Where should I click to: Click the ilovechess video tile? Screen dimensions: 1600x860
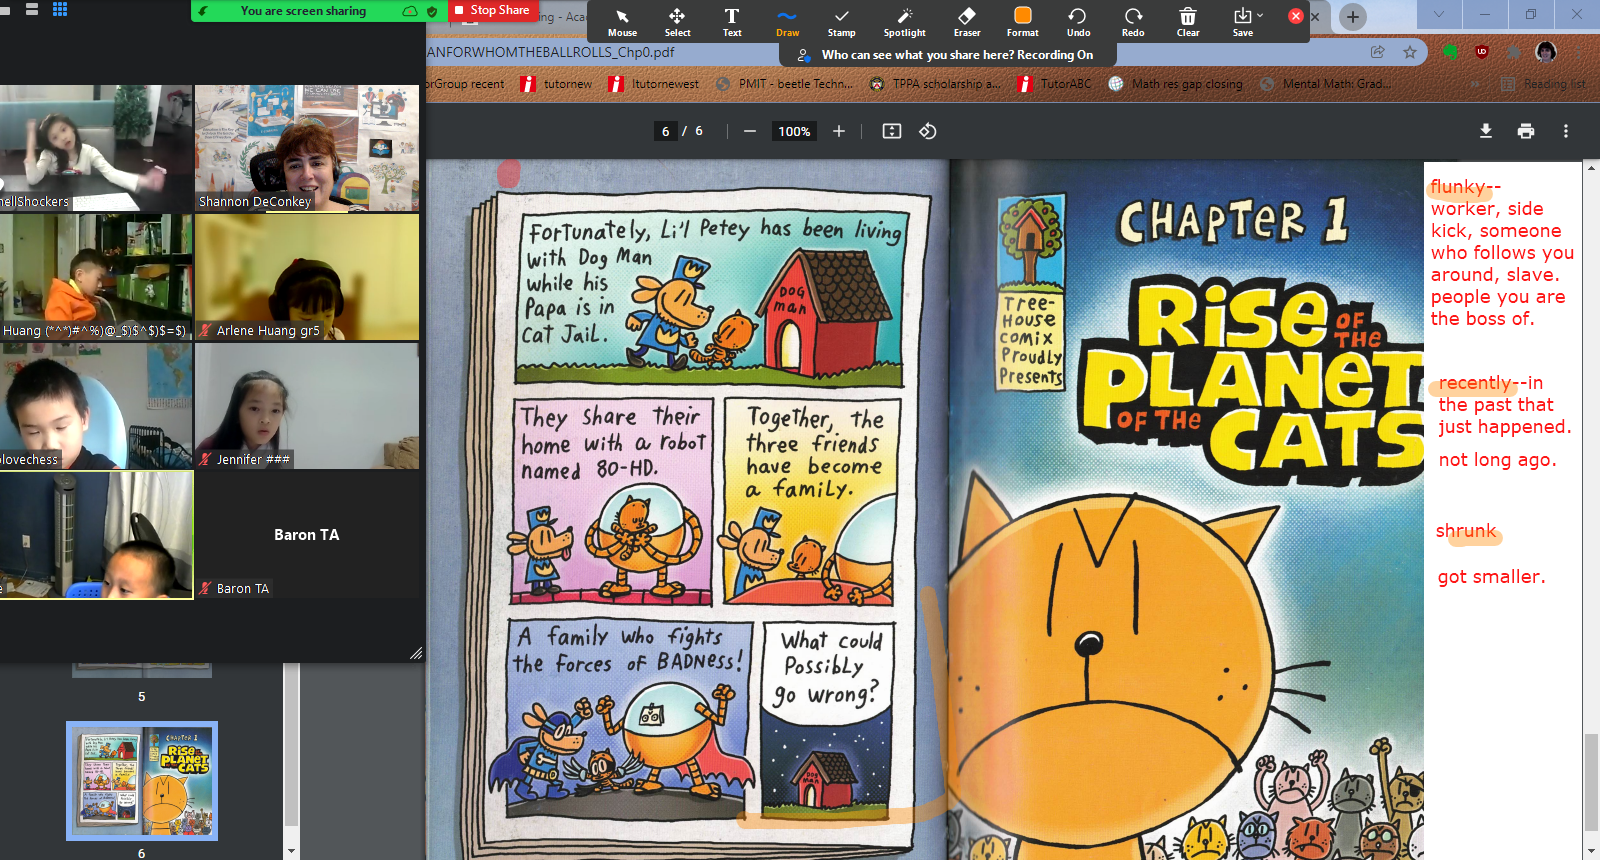click(x=96, y=406)
